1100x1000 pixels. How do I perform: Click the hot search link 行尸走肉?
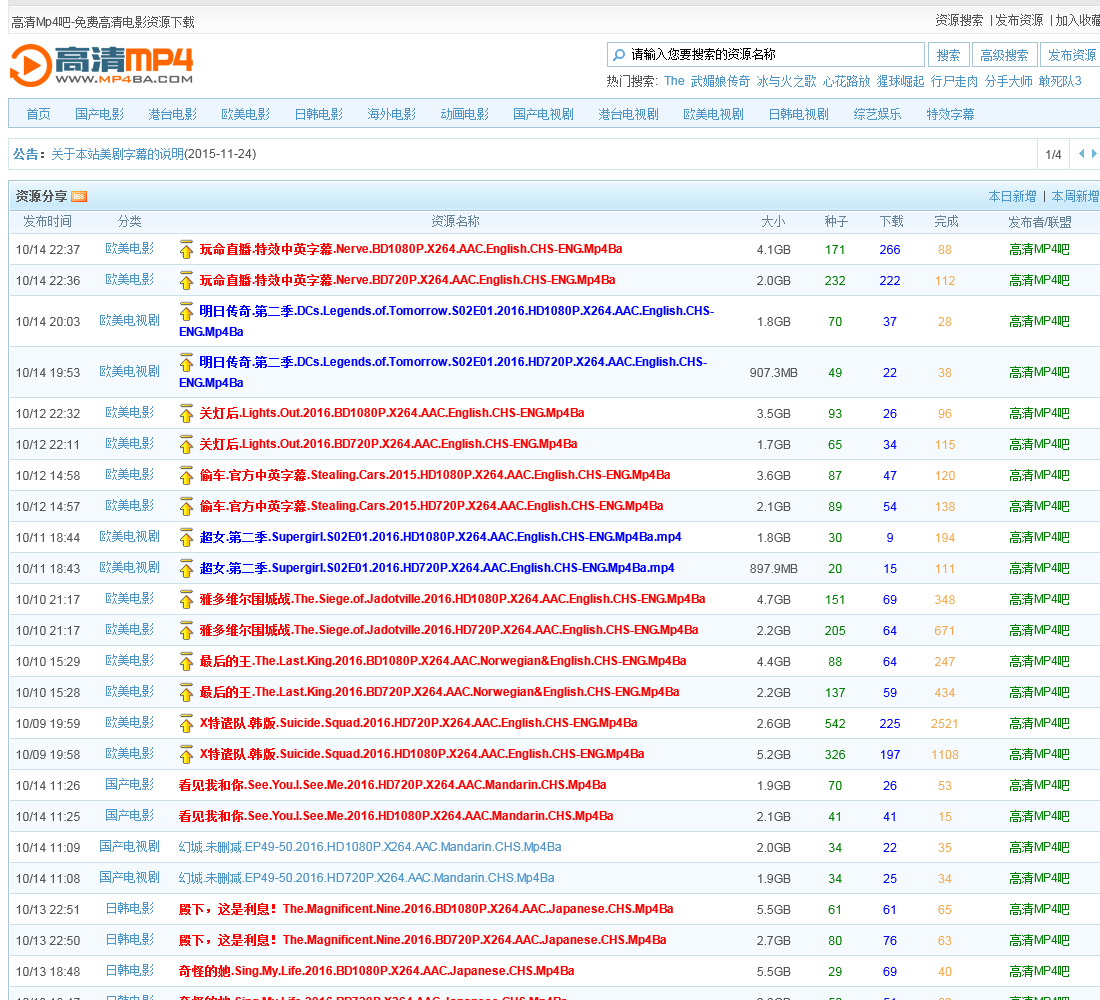(x=954, y=81)
